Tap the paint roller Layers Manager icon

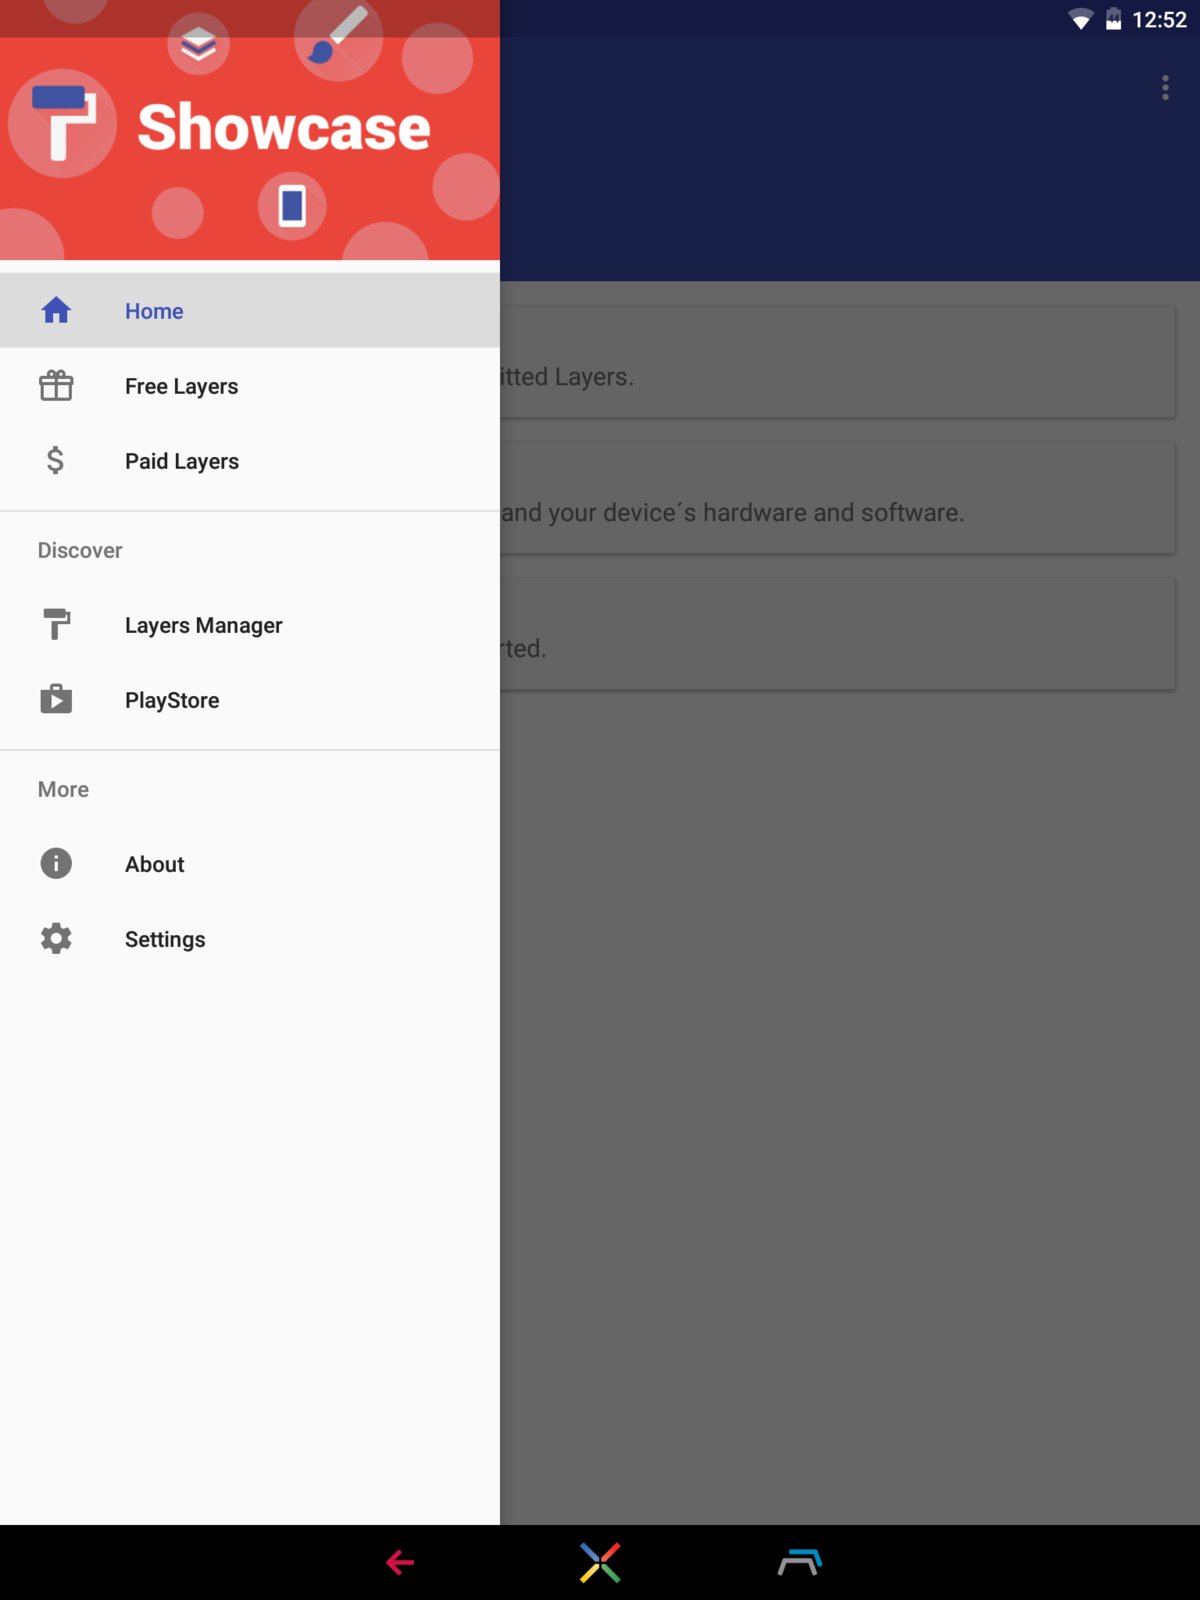click(56, 625)
